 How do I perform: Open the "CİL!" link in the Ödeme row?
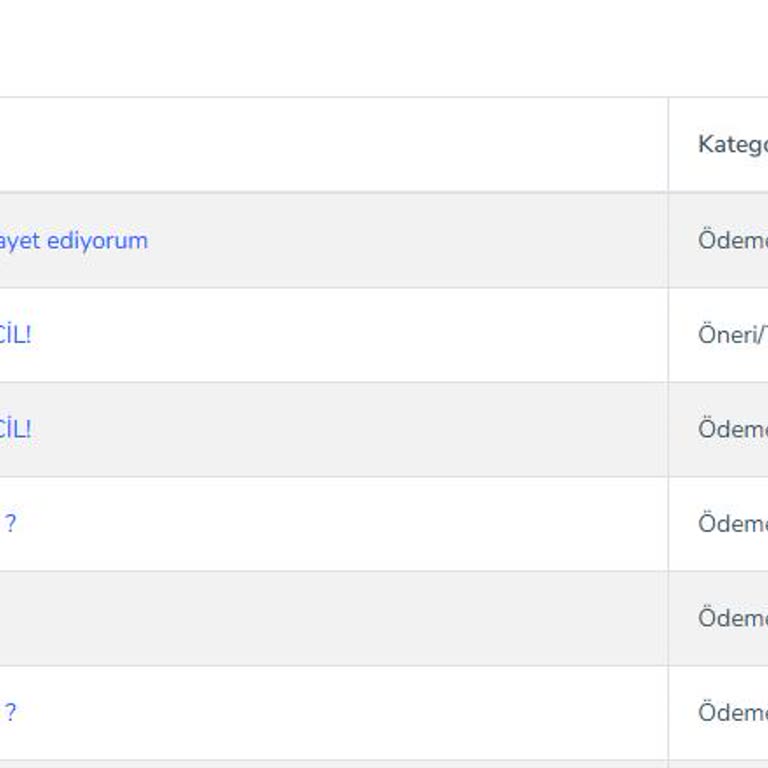(16, 430)
